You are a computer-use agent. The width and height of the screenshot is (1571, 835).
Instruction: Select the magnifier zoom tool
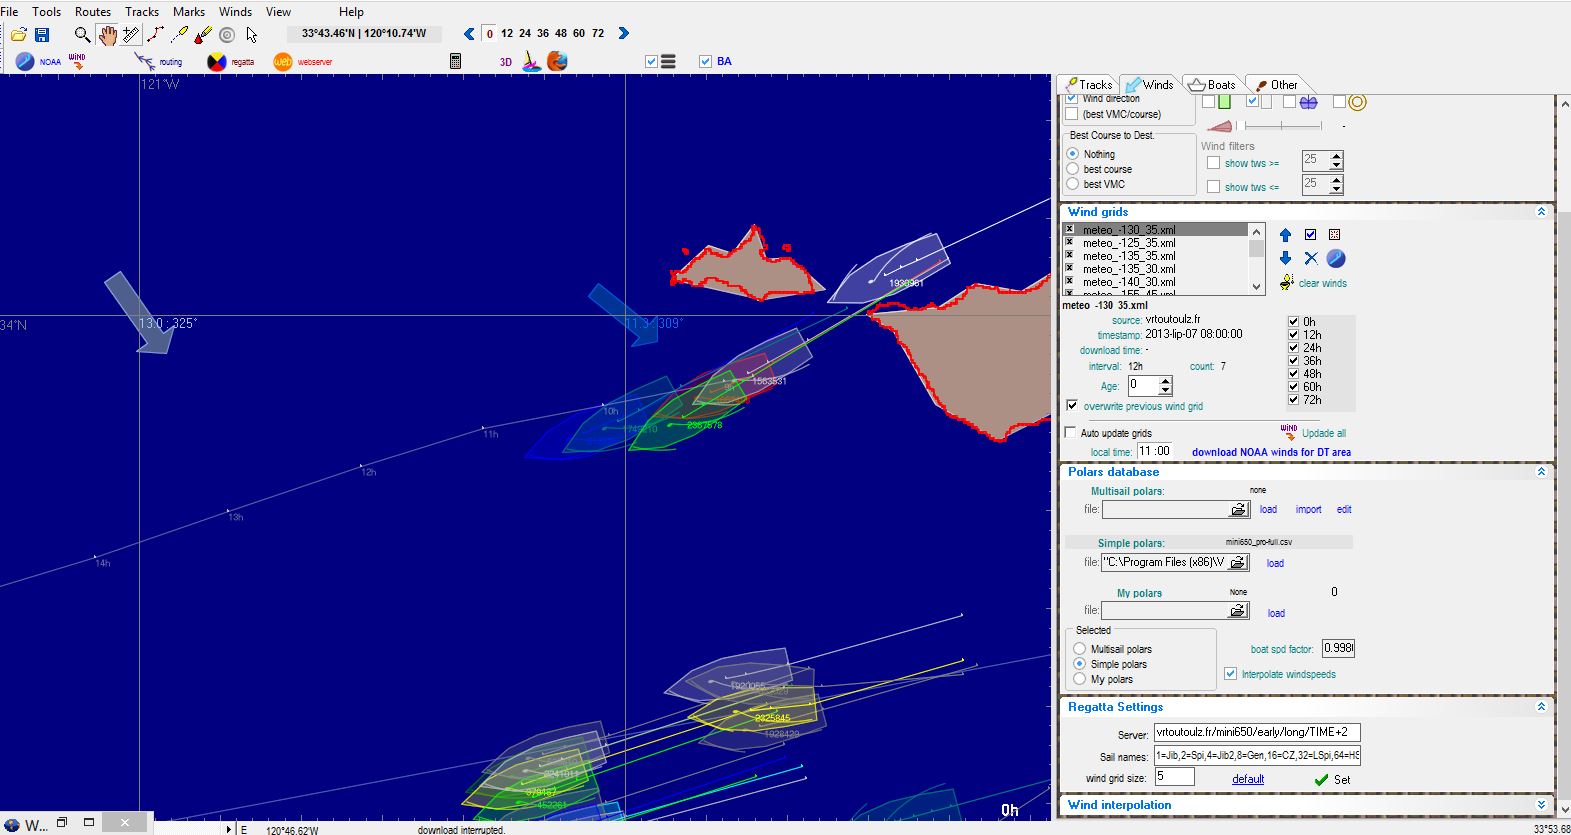tap(82, 35)
